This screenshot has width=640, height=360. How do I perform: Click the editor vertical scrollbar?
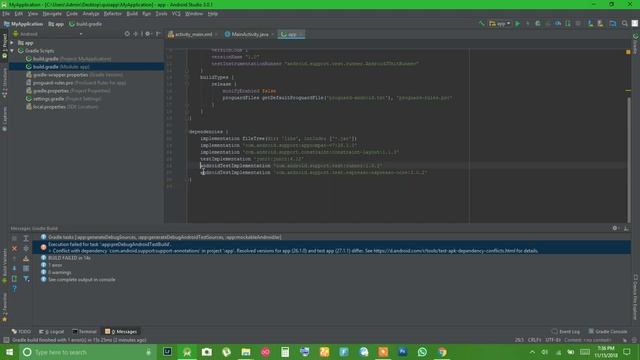point(629,159)
